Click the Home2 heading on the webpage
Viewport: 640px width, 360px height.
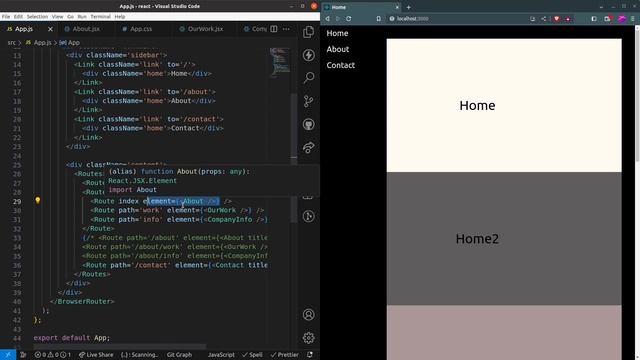477,239
